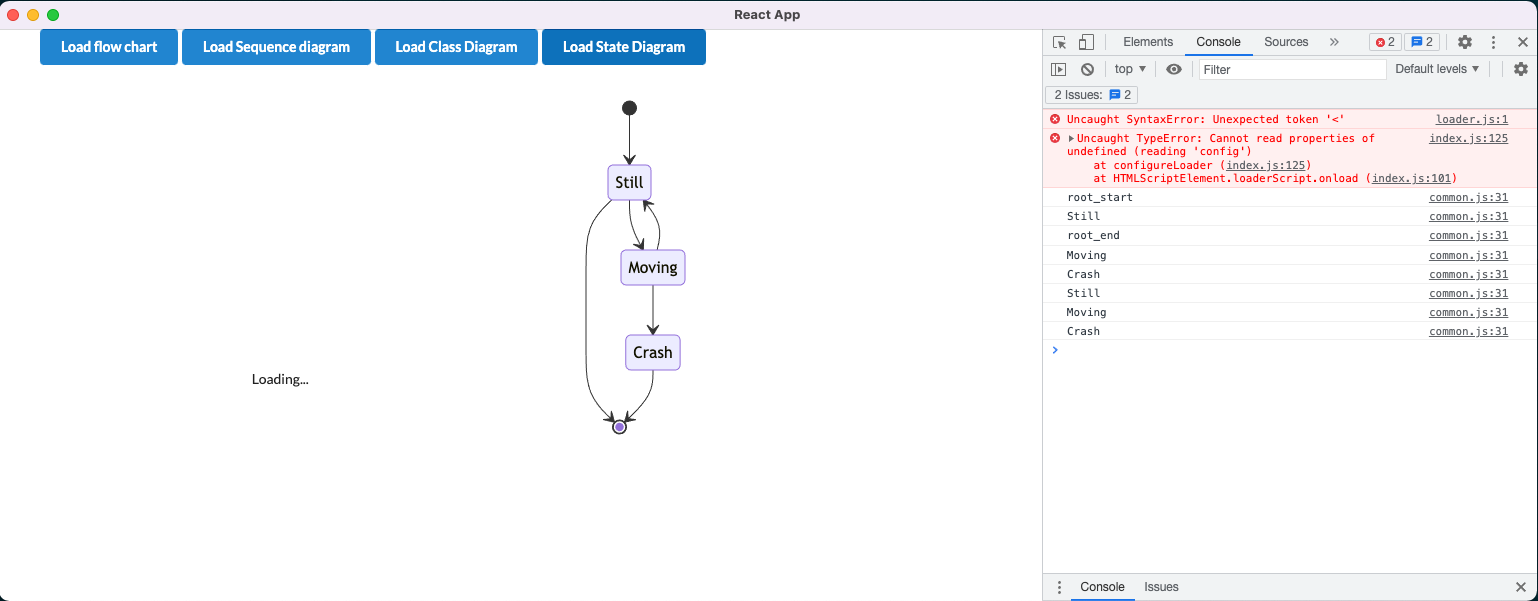Image resolution: width=1538 pixels, height=601 pixels.
Task: Click the more tabs chevron
Action: (x=1333, y=42)
